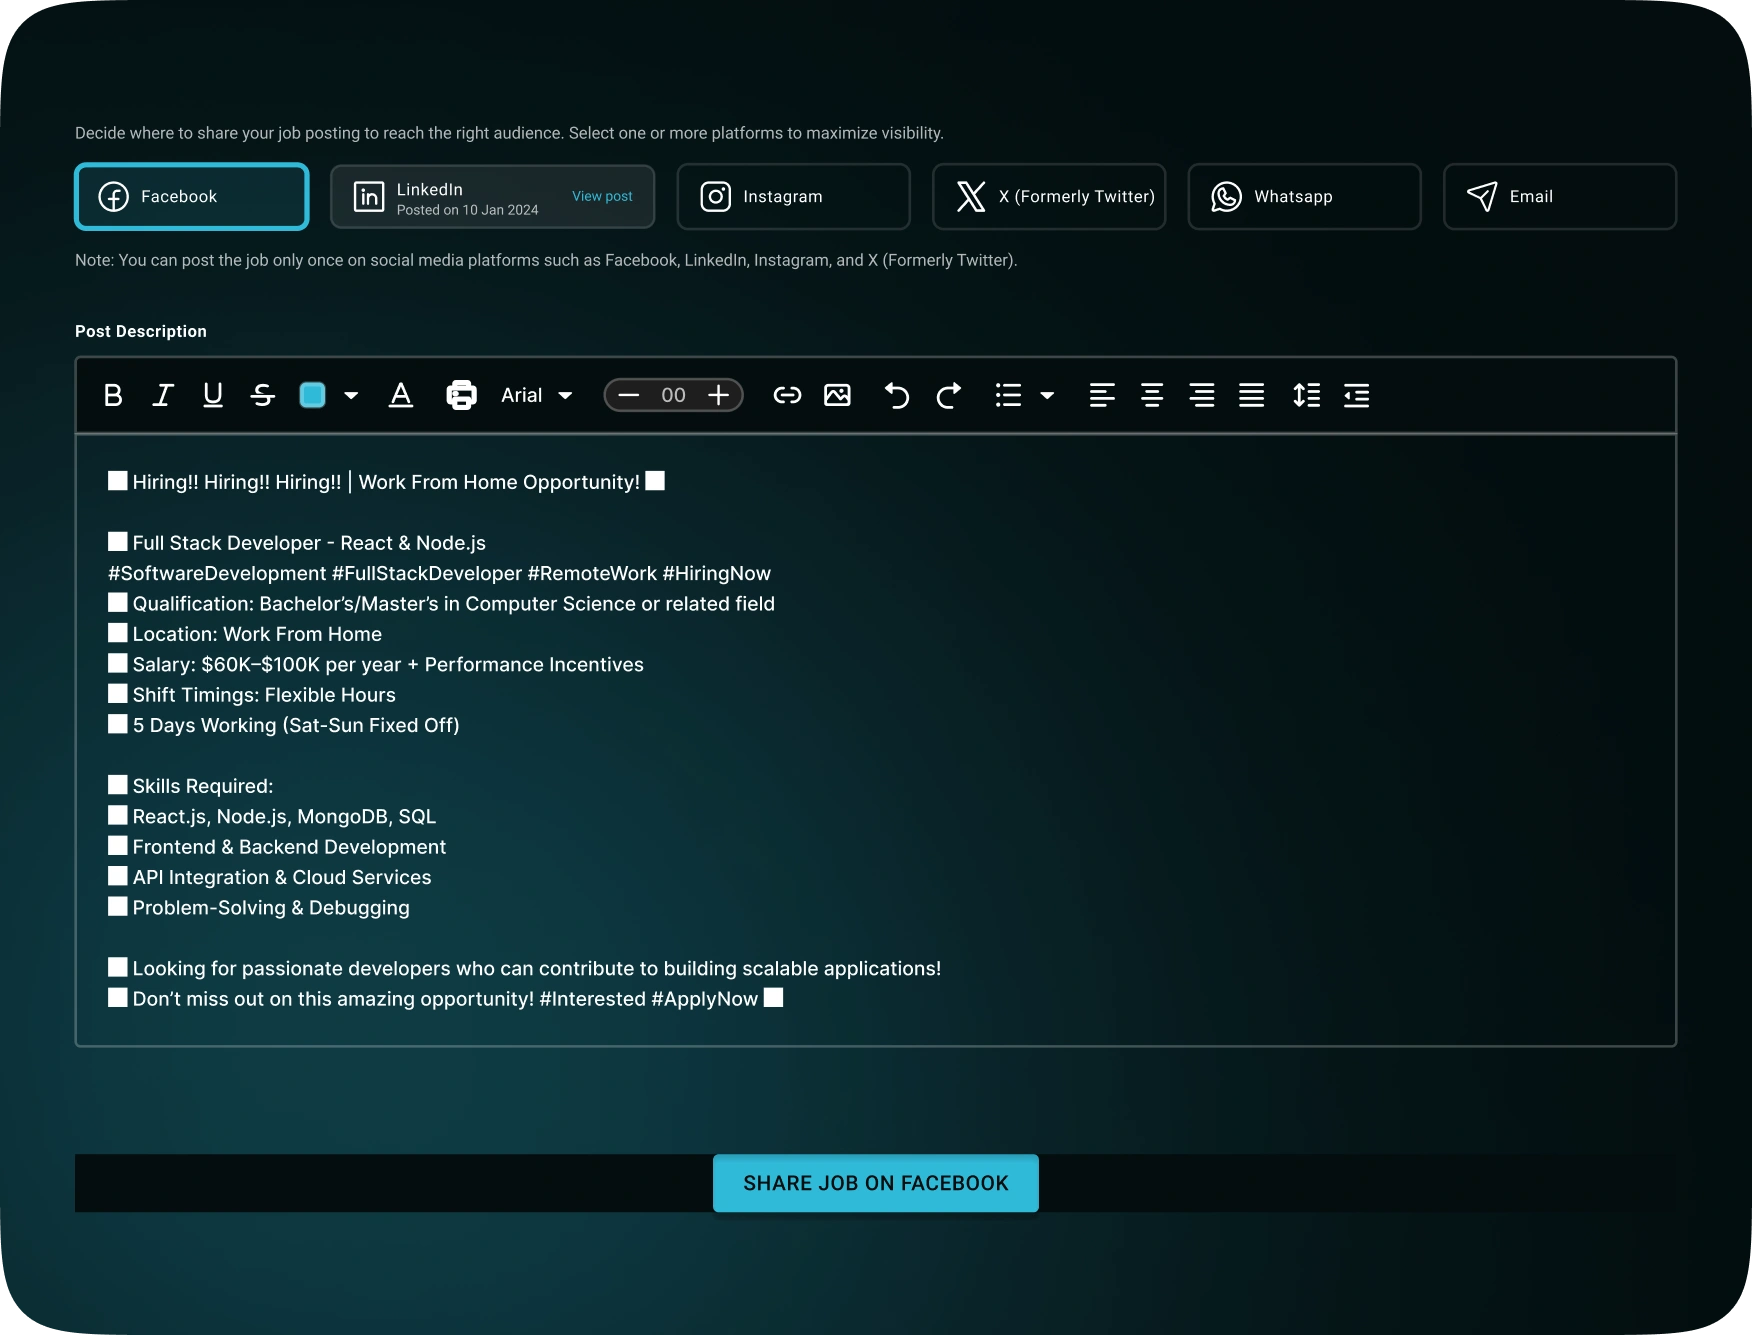This screenshot has height=1335, width=1752.
Task: Open the bullet list style dropdown
Action: pyautogui.click(x=1048, y=395)
